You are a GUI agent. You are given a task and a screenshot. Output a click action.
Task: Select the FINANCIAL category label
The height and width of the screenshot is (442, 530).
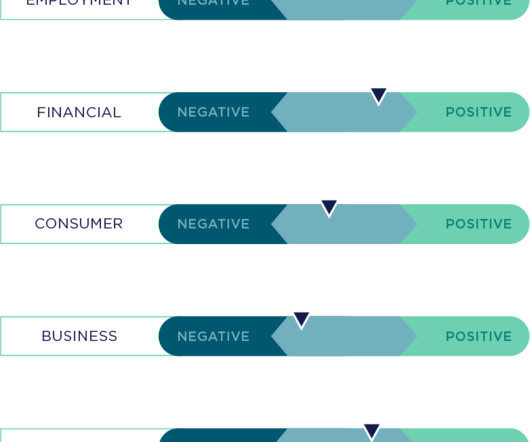pyautogui.click(x=79, y=112)
